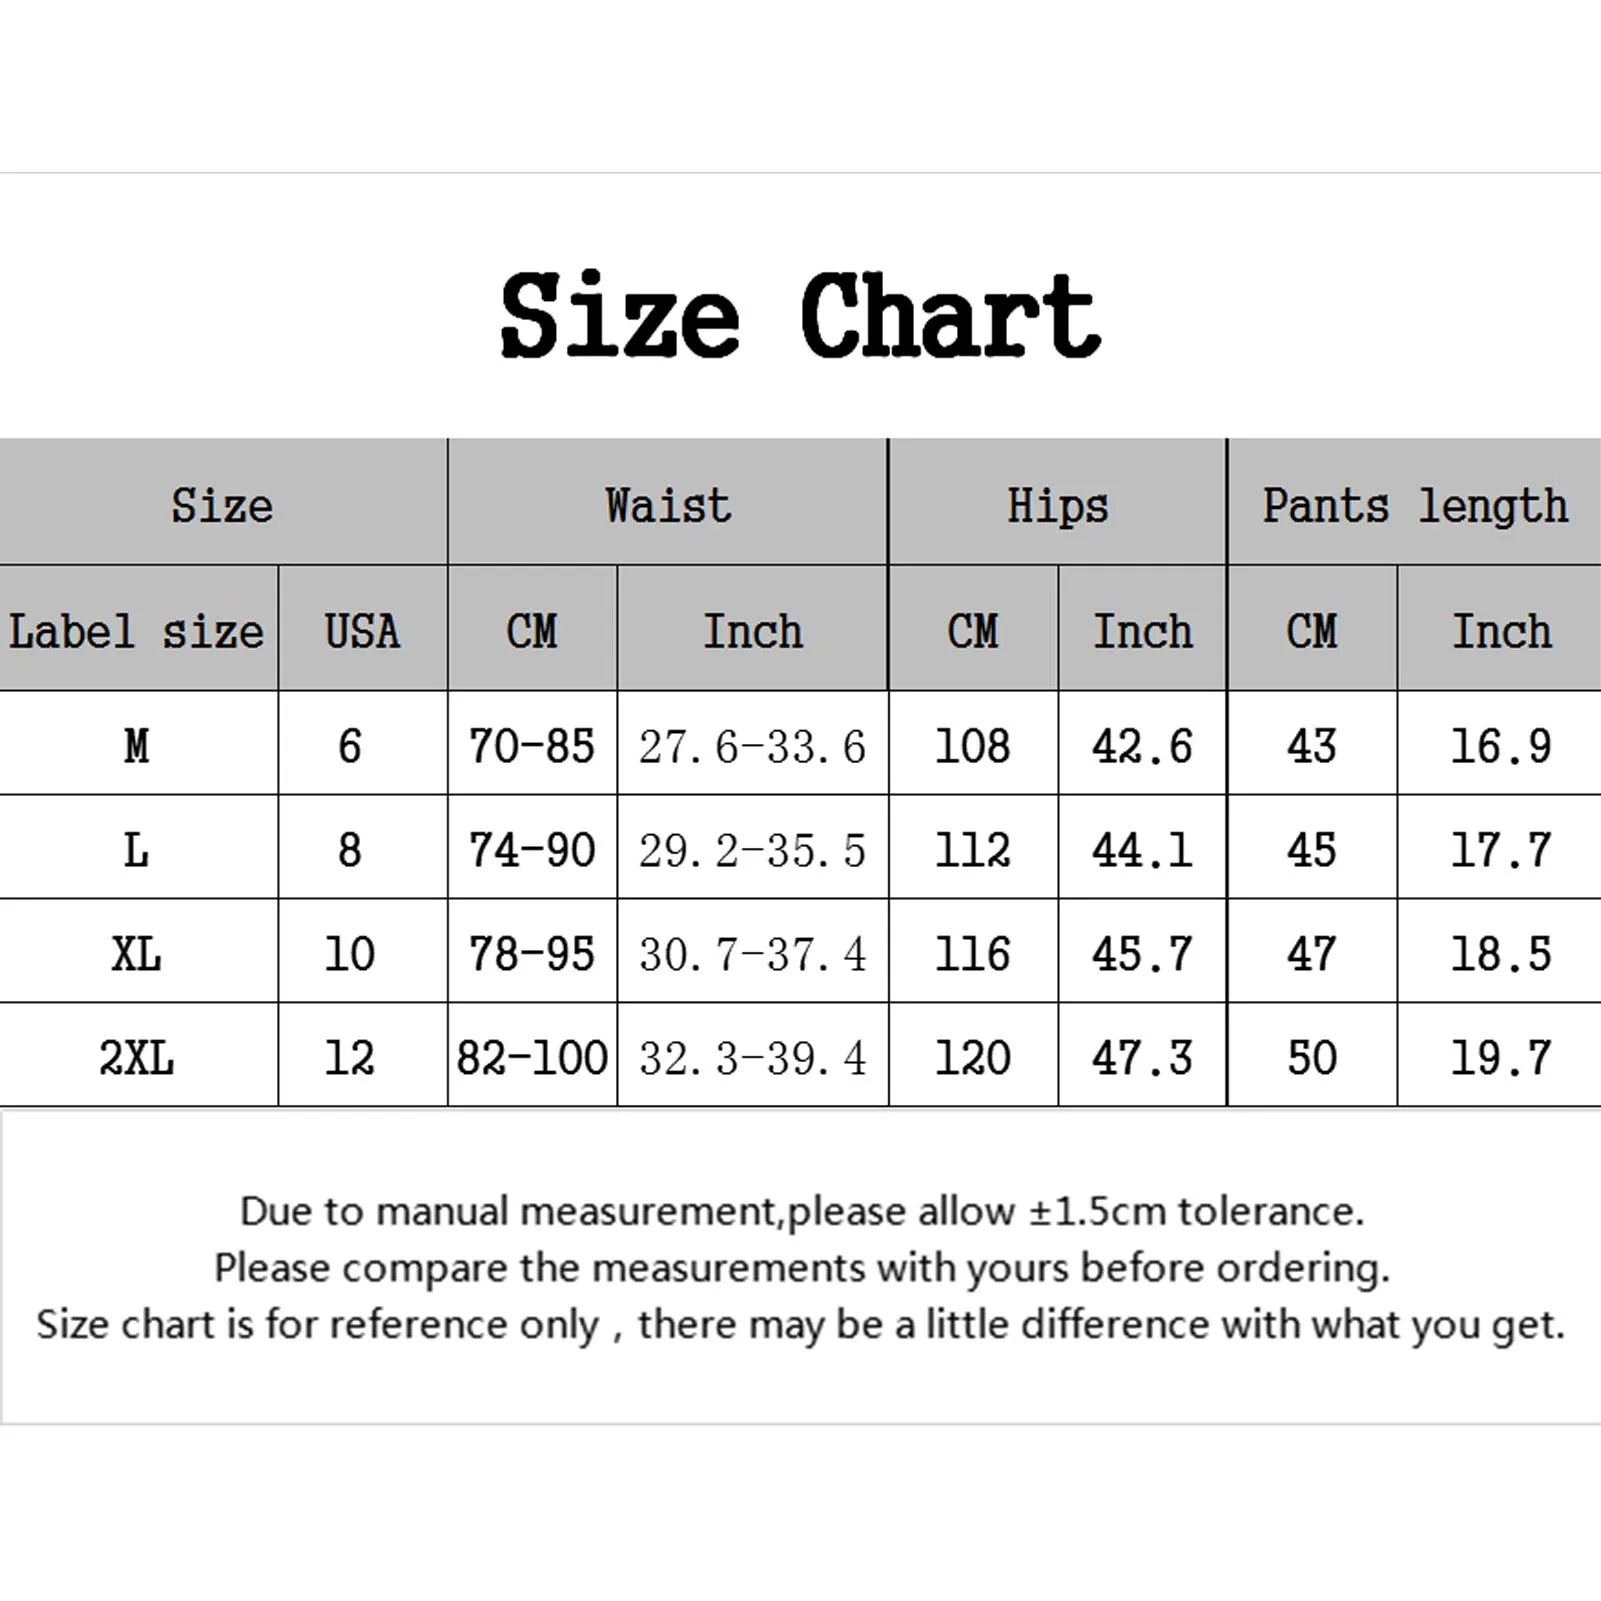Click the USA subheader cell

point(362,631)
